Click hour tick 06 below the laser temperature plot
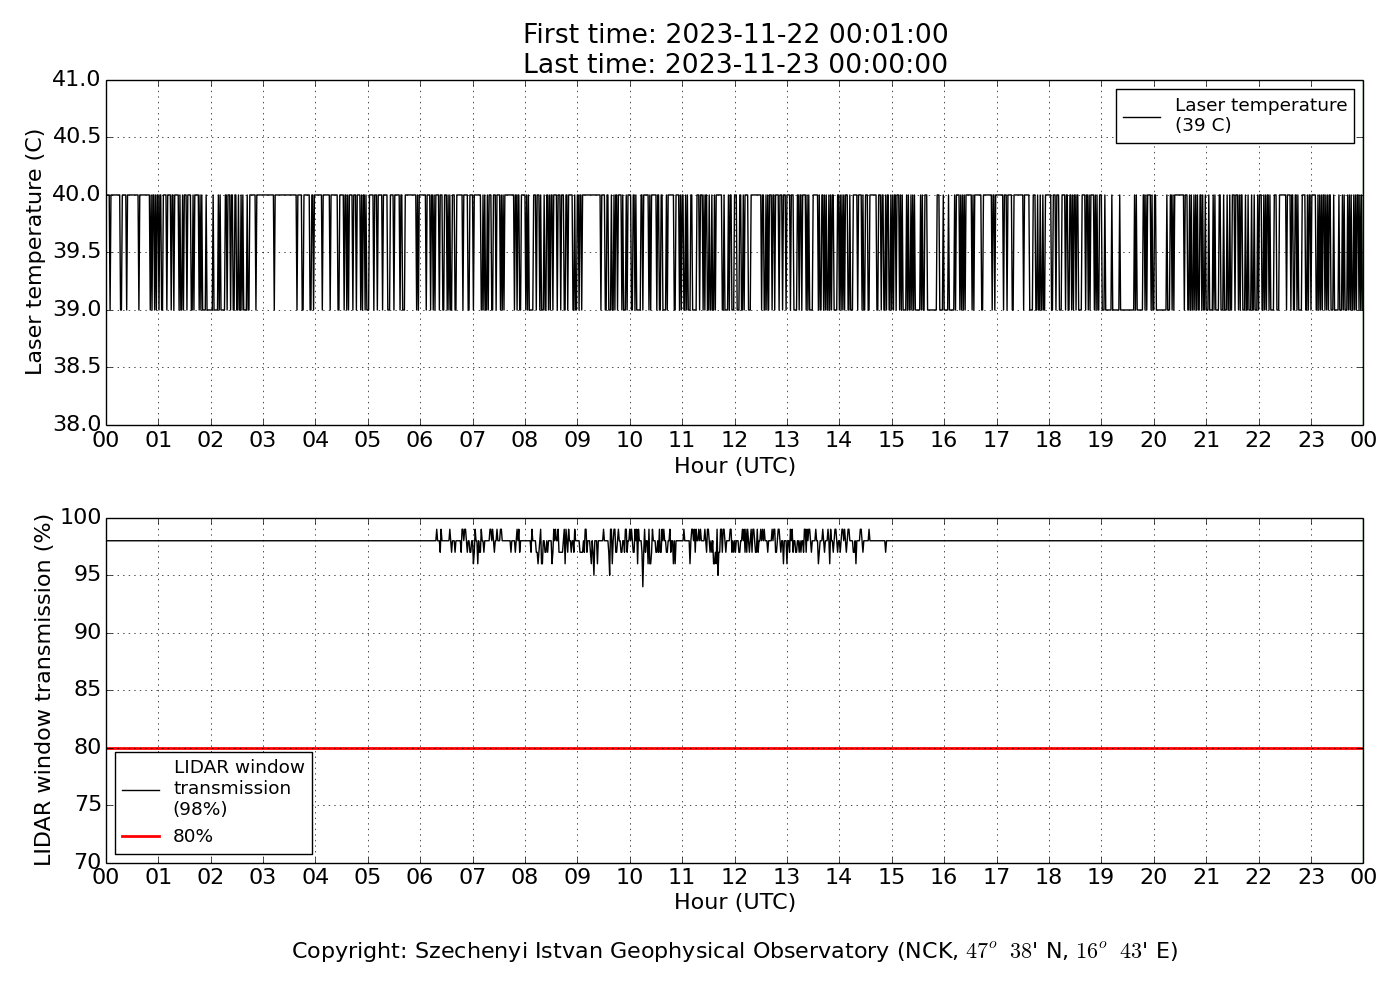 pyautogui.click(x=420, y=440)
